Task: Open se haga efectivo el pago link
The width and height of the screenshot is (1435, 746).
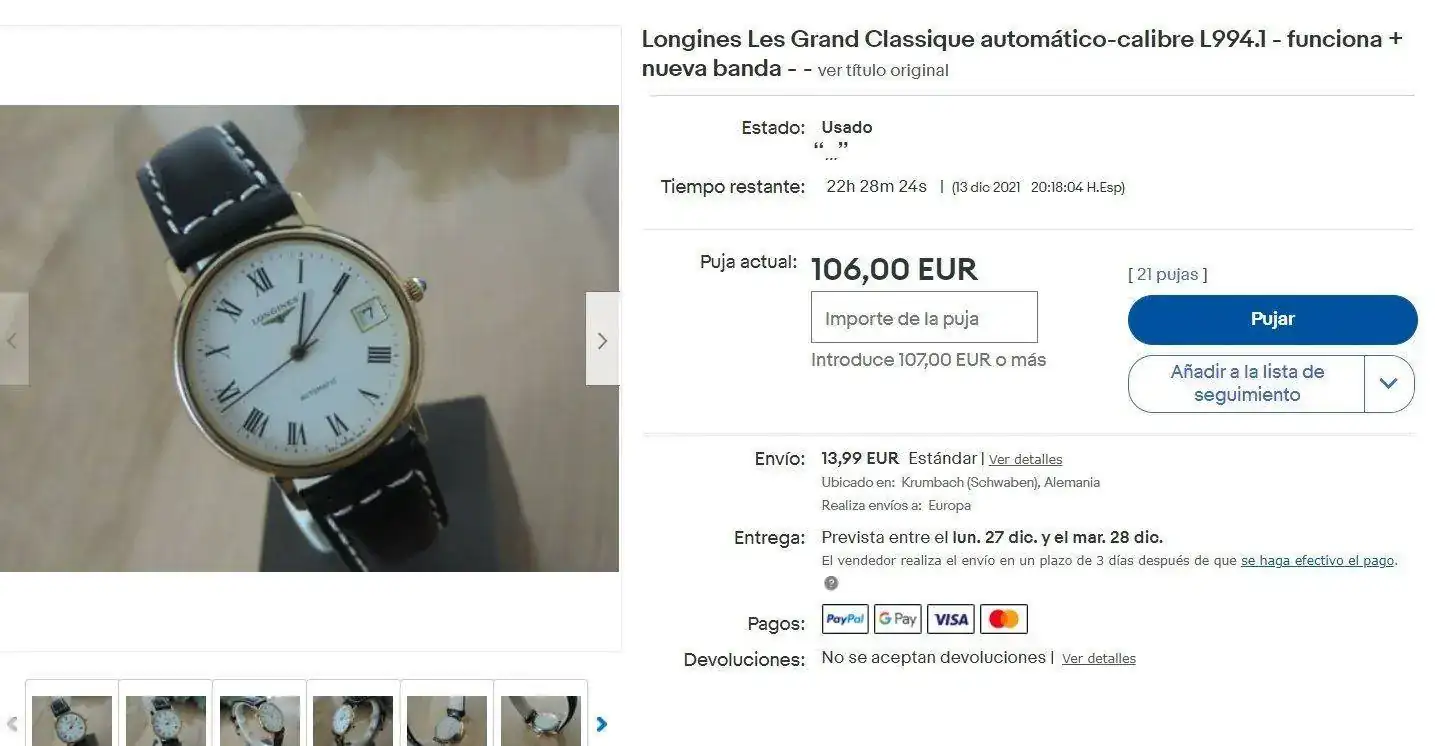Action: tap(1318, 561)
